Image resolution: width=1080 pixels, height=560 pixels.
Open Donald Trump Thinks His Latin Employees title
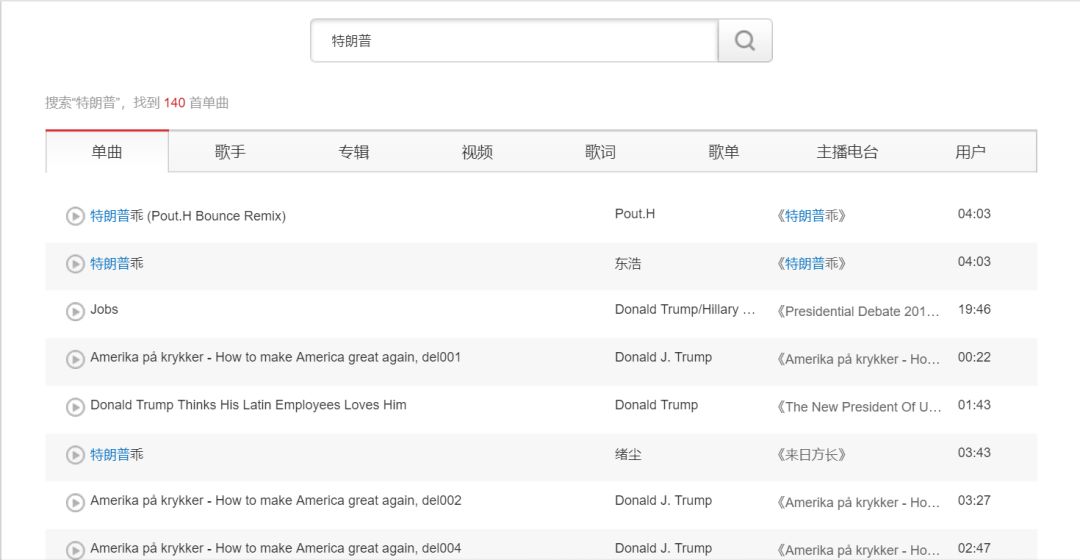coord(248,405)
